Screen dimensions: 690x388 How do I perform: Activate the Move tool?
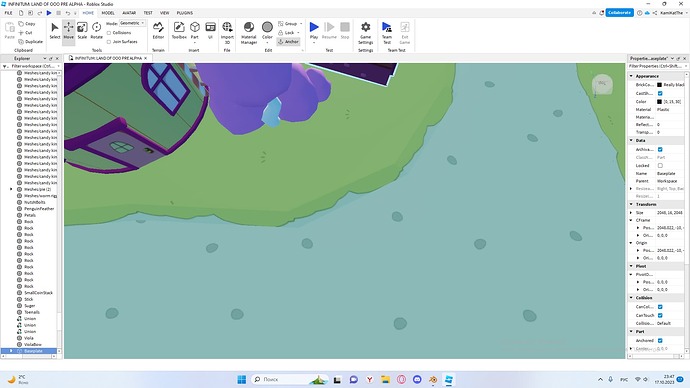point(69,31)
